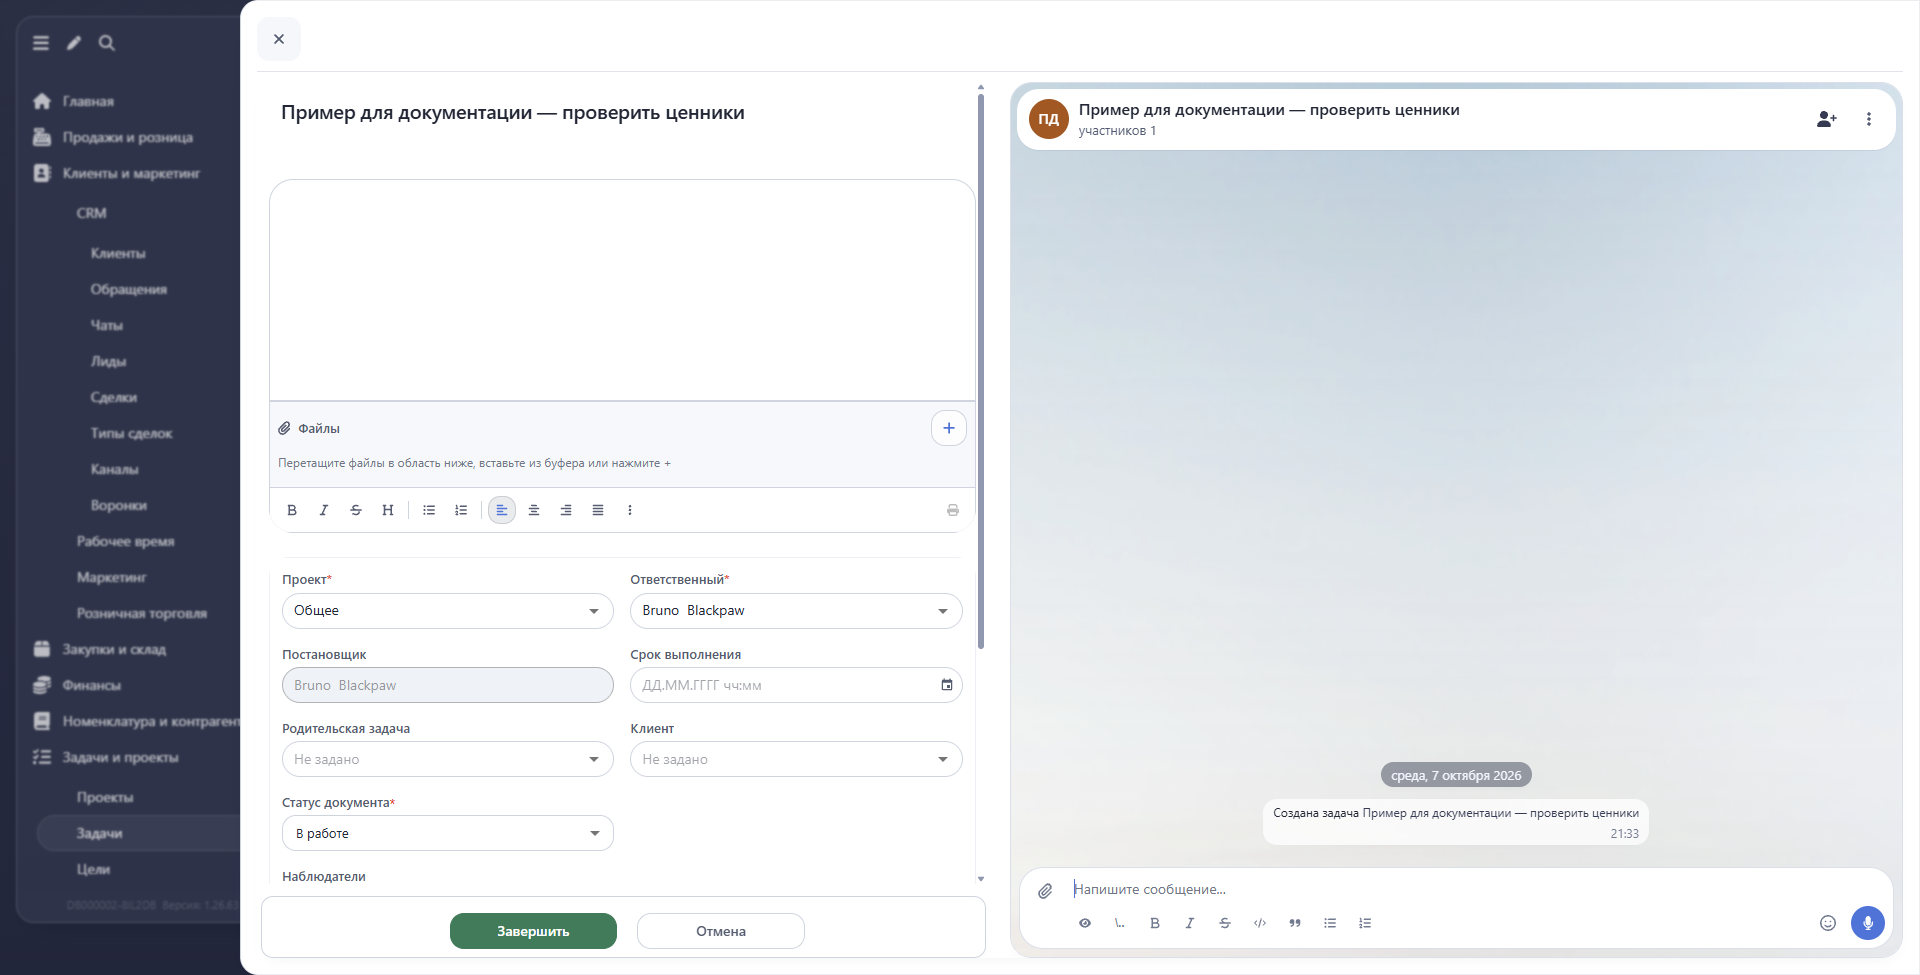Insert a code block in chat message
The width and height of the screenshot is (1920, 975).
(1260, 923)
